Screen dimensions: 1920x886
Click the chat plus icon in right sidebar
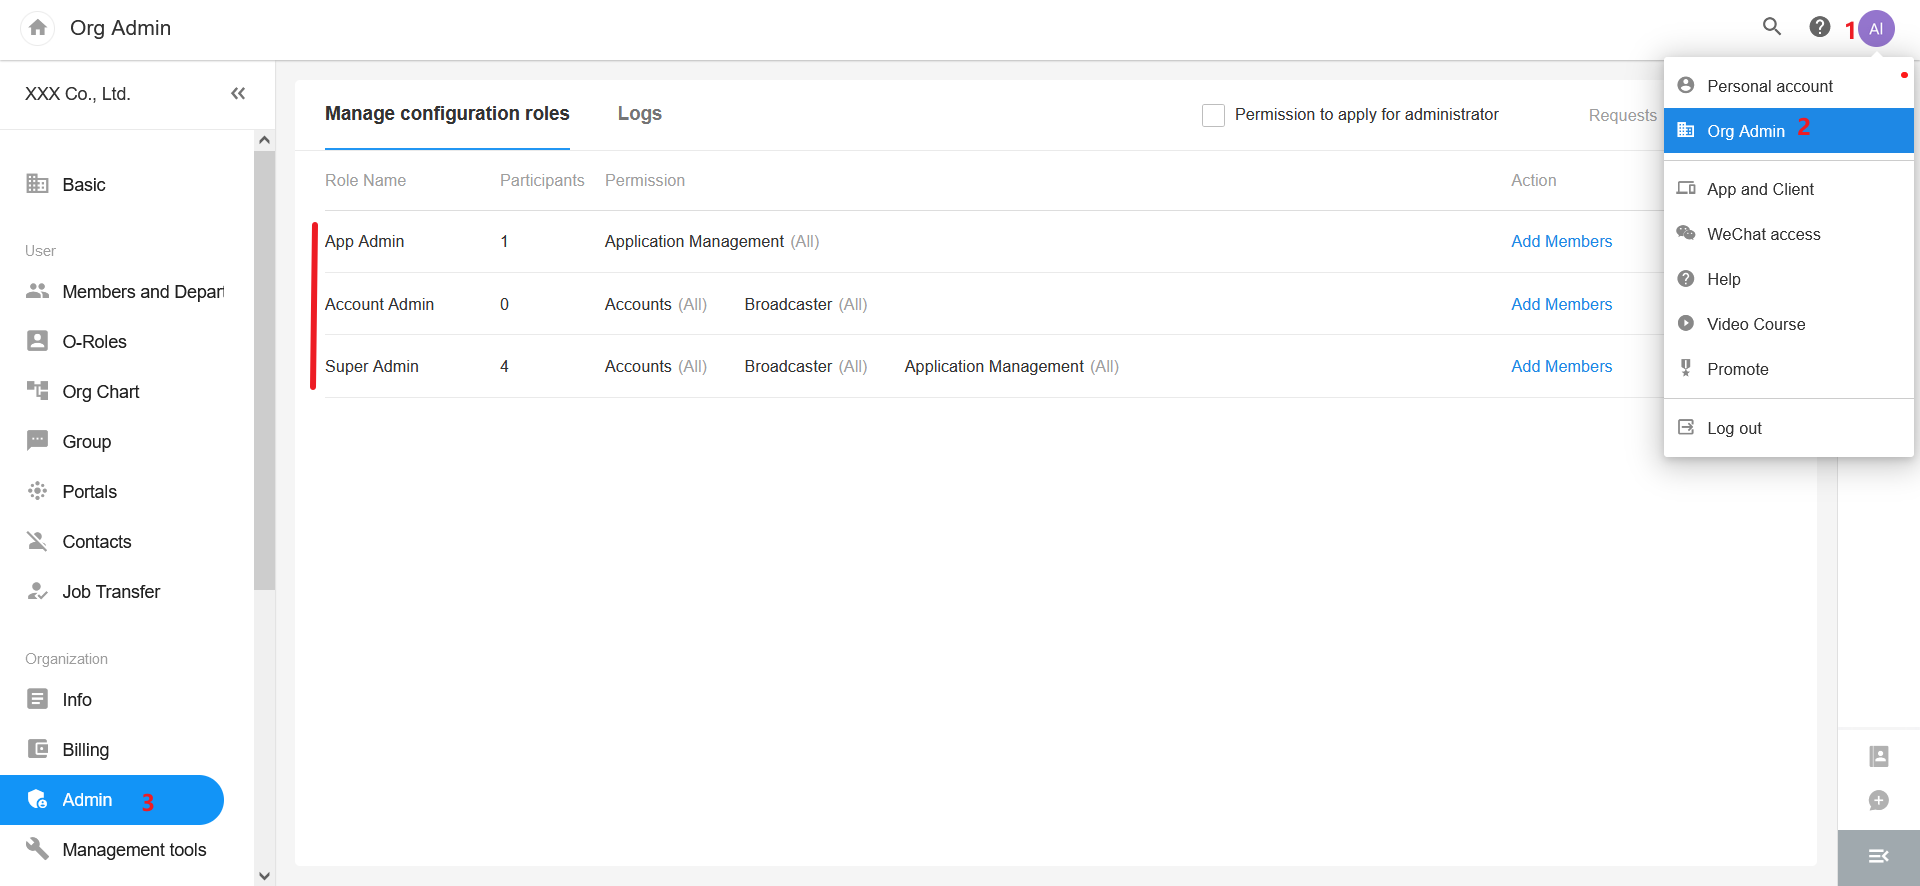1878,800
